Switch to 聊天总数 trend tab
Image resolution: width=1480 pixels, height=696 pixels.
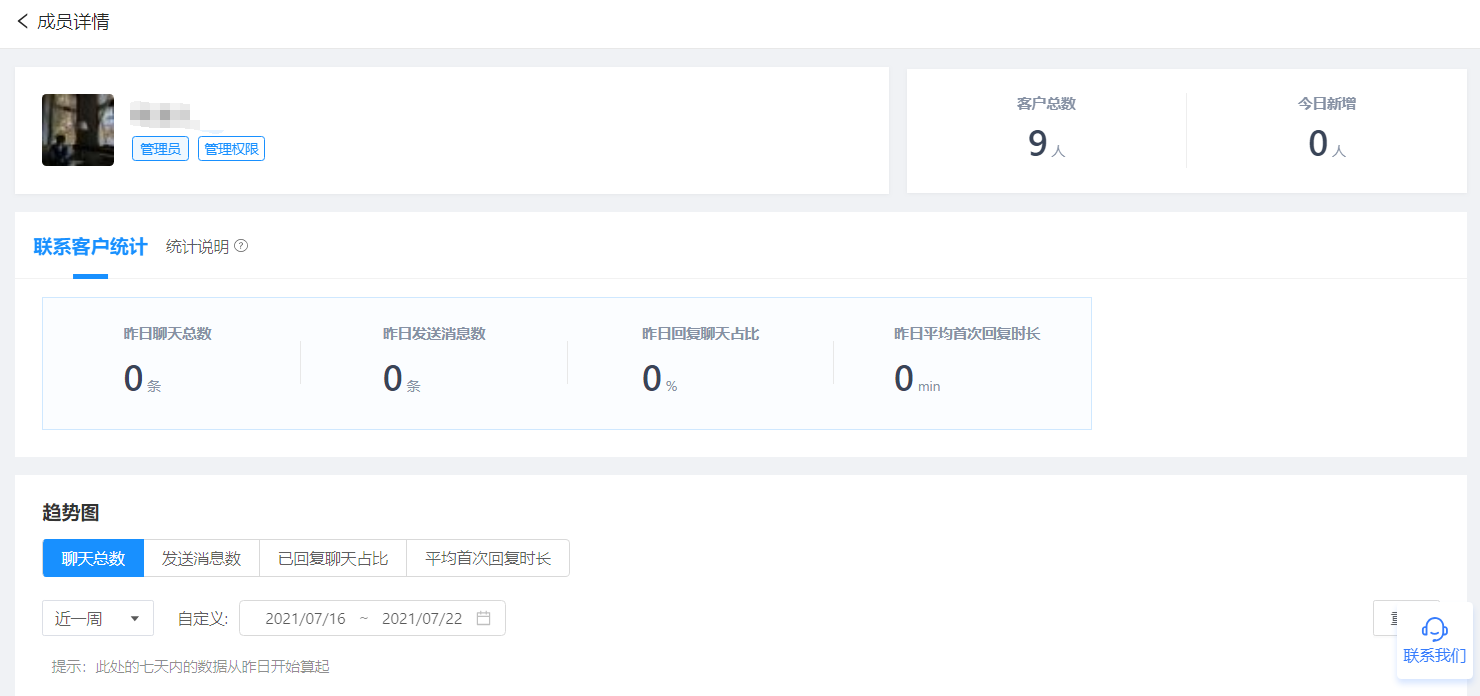(x=93, y=558)
